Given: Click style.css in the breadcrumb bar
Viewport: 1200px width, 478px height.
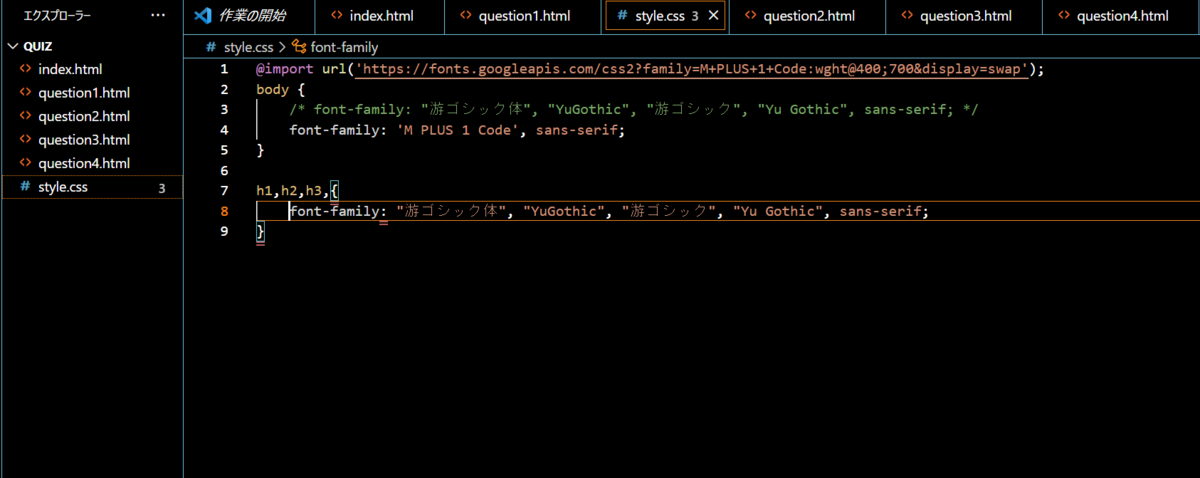Looking at the screenshot, I should pos(248,47).
